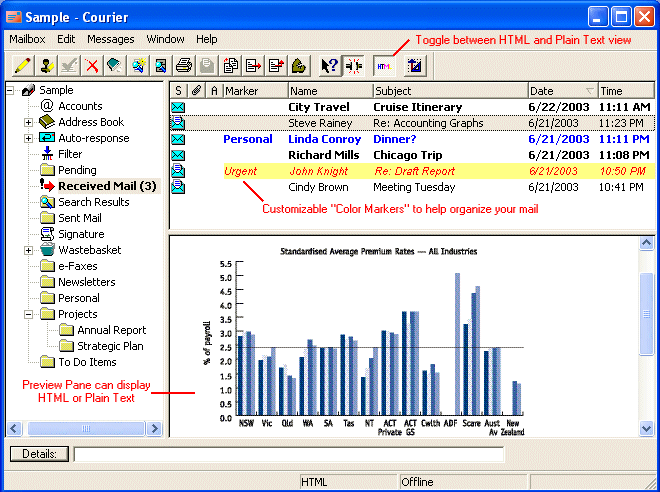Open the Address Book folder

[x=91, y=122]
